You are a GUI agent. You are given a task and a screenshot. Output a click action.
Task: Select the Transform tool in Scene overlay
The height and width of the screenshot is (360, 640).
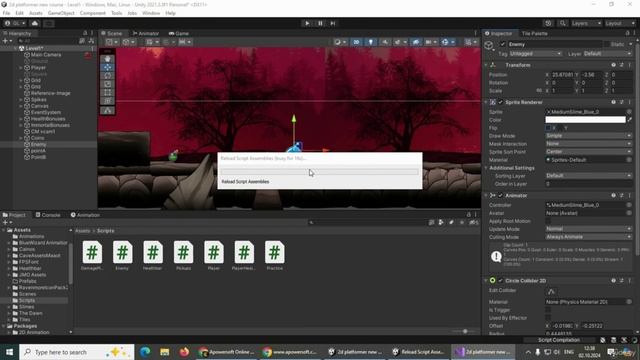click(107, 101)
